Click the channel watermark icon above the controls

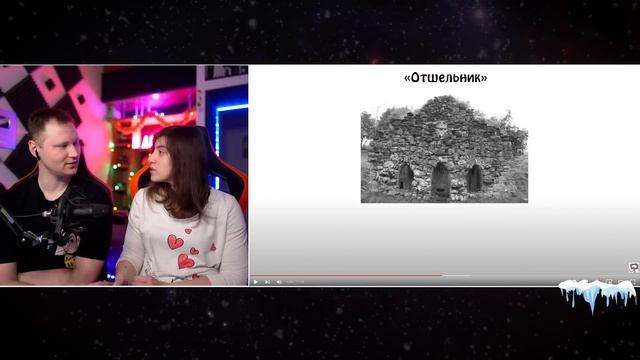(633, 268)
